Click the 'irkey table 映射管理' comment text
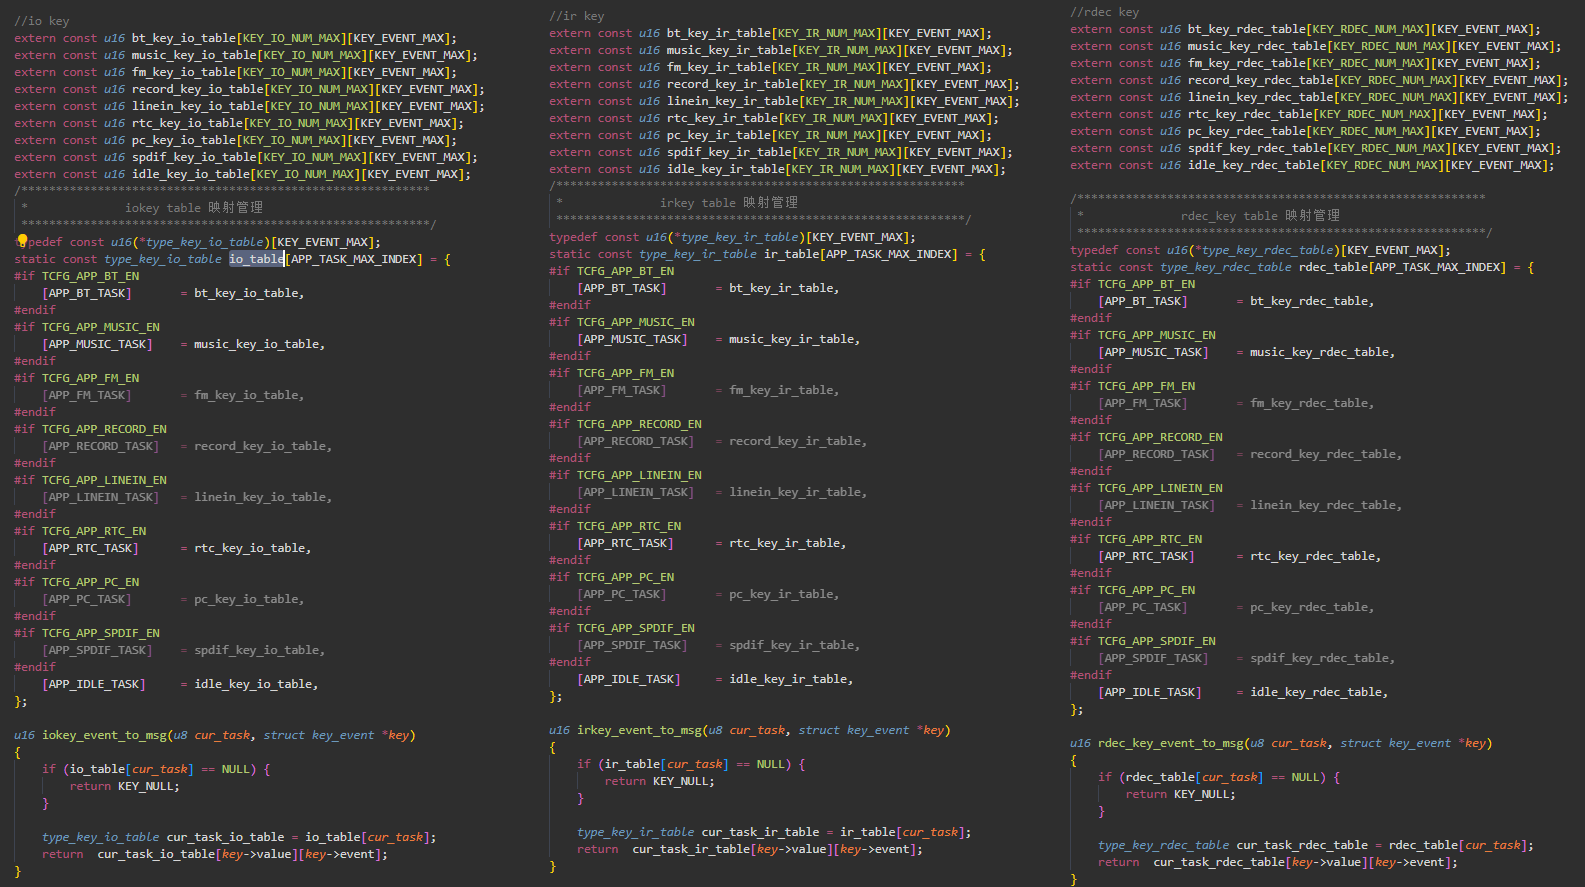The height and width of the screenshot is (887, 1585). click(x=729, y=203)
